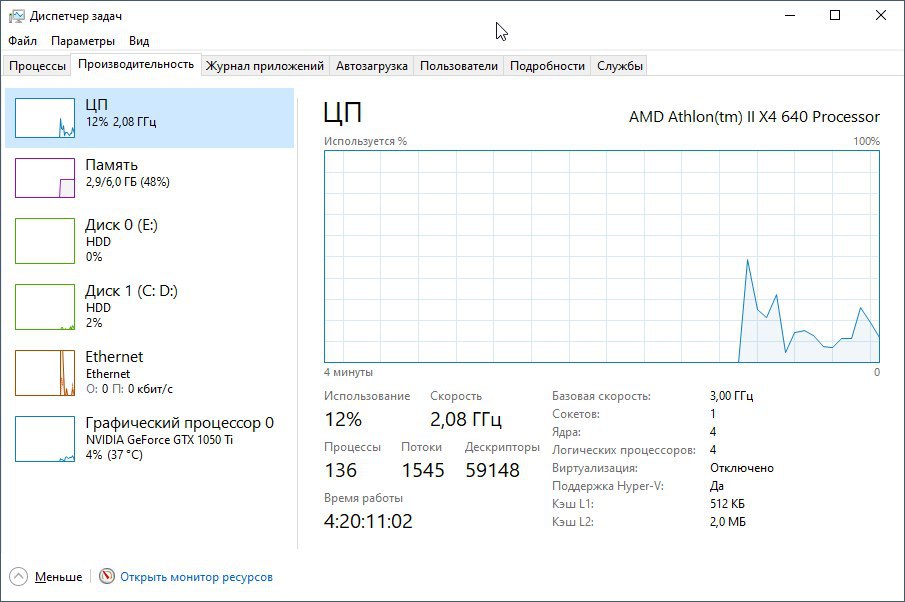
Task: Click the memory usage 2,9/6,0 ГБ (48%) text
Action: (x=128, y=182)
